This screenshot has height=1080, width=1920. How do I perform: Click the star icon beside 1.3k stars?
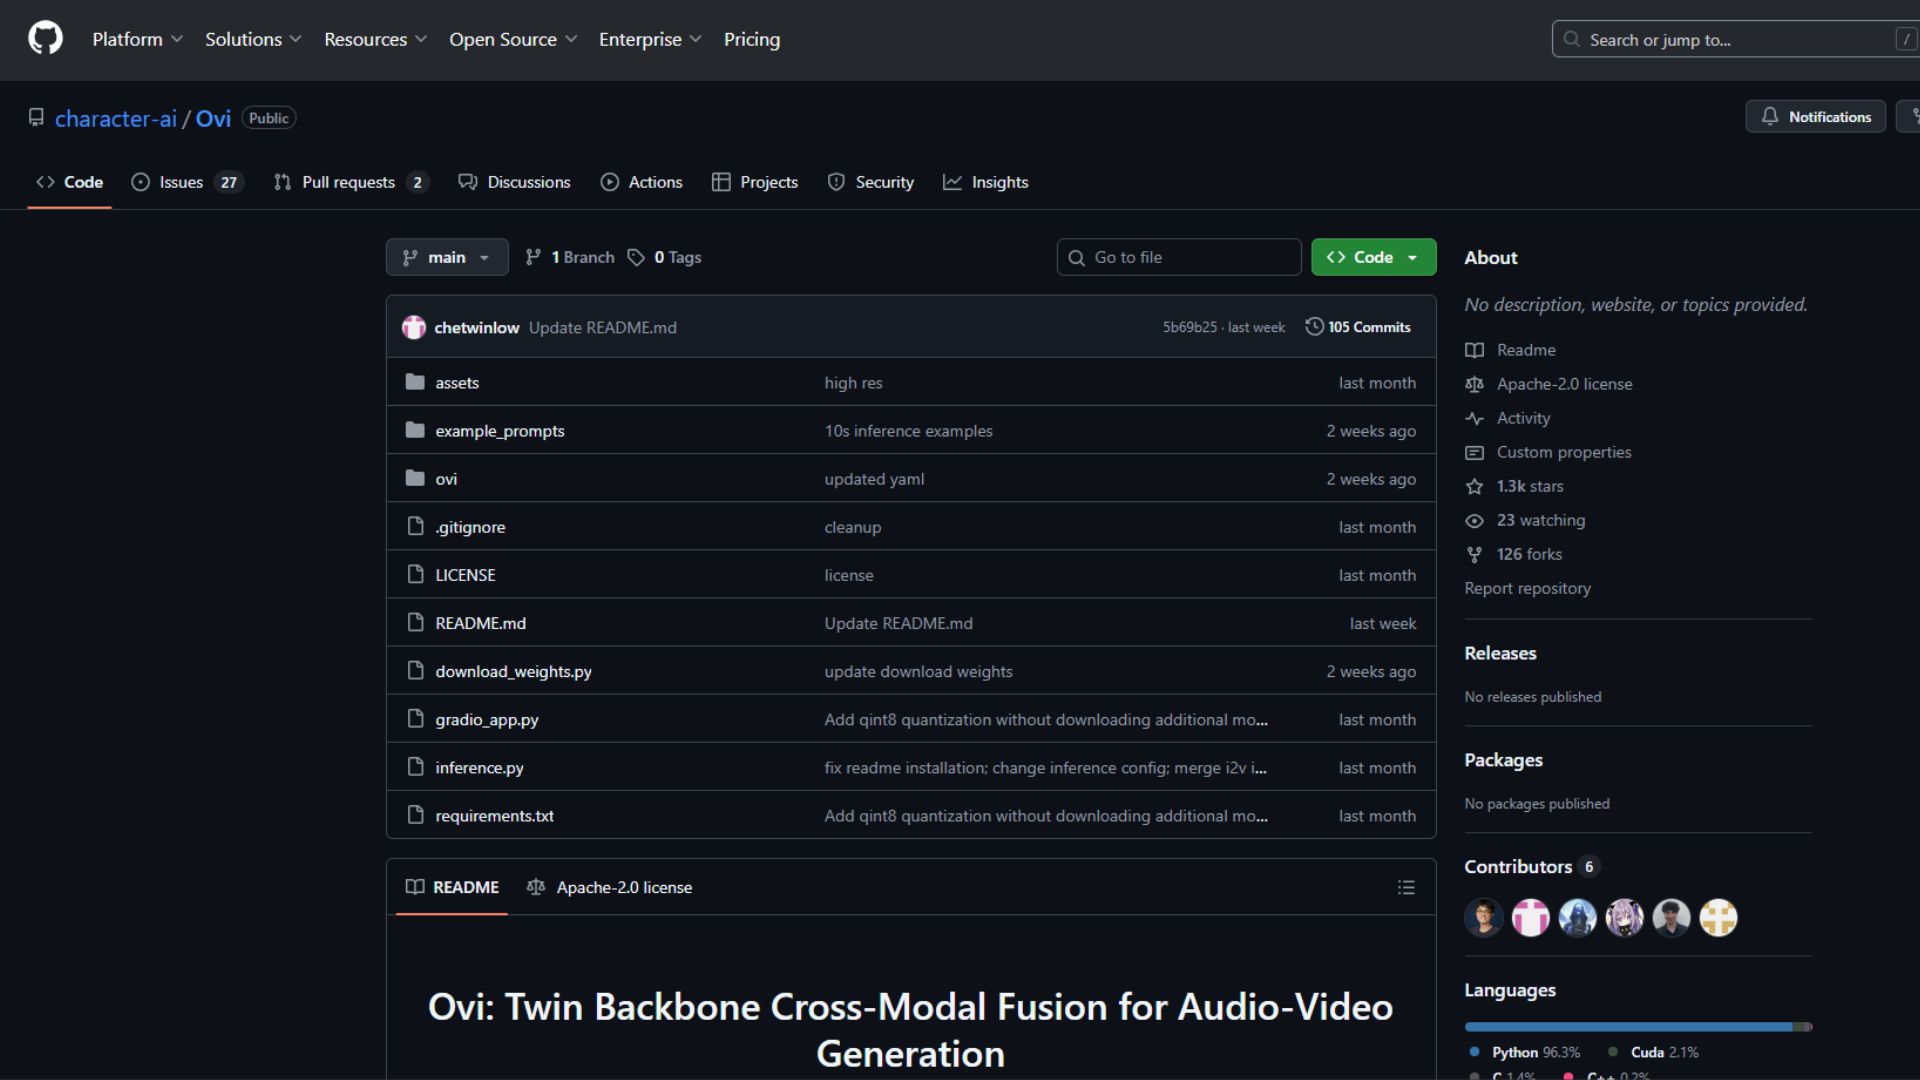1474,487
